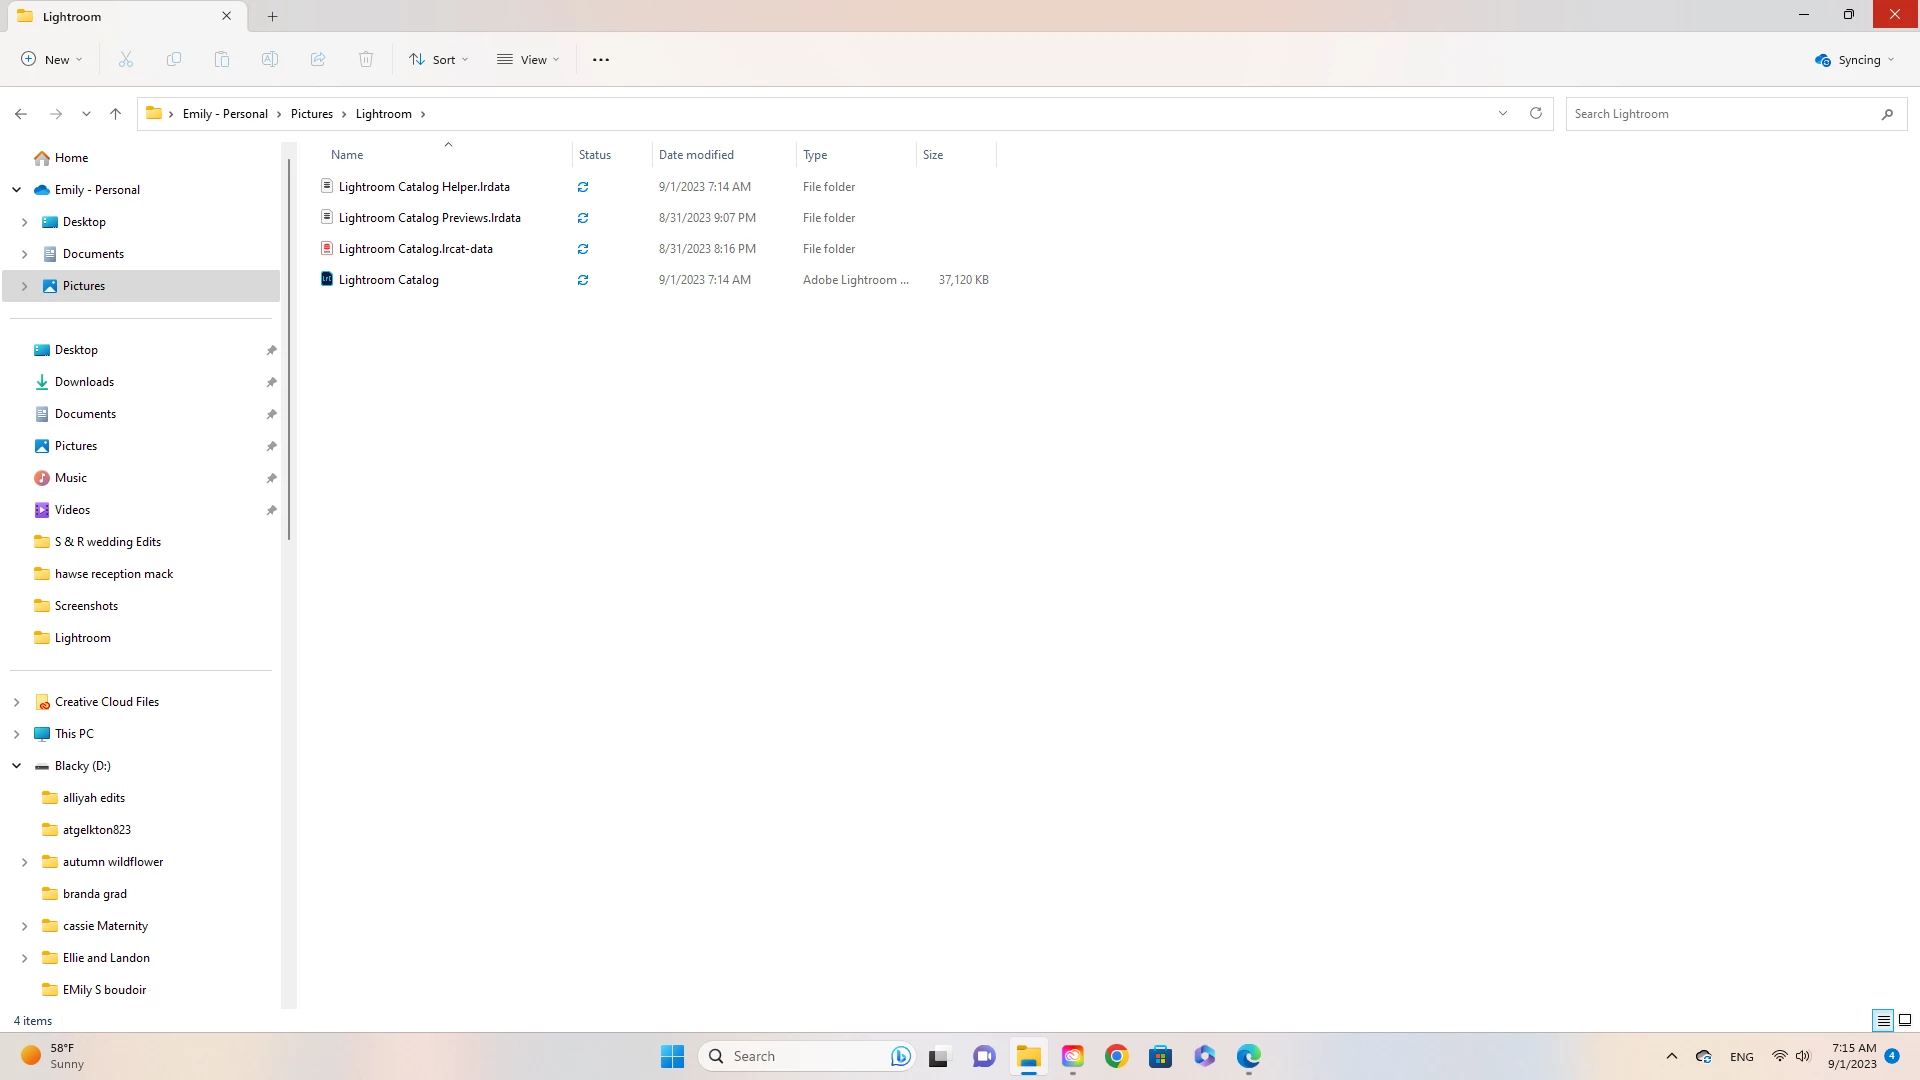This screenshot has width=1920, height=1080.
Task: Click Pictures in the breadcrumb path
Action: [x=312, y=114]
